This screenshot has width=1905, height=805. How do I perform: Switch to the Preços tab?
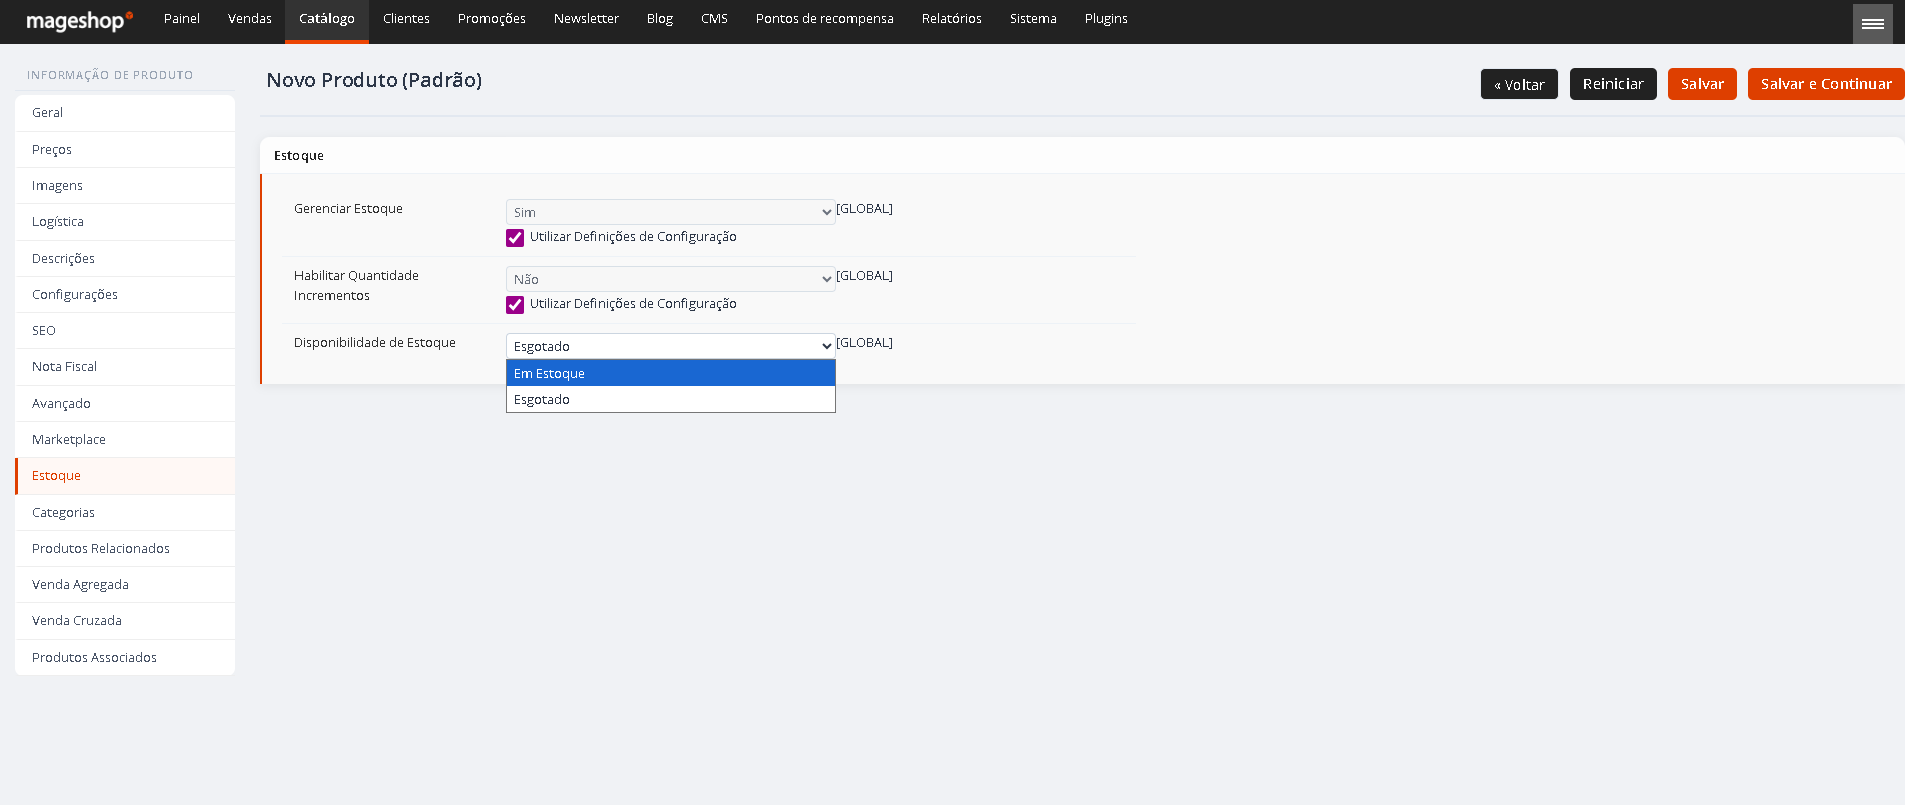pyautogui.click(x=125, y=149)
